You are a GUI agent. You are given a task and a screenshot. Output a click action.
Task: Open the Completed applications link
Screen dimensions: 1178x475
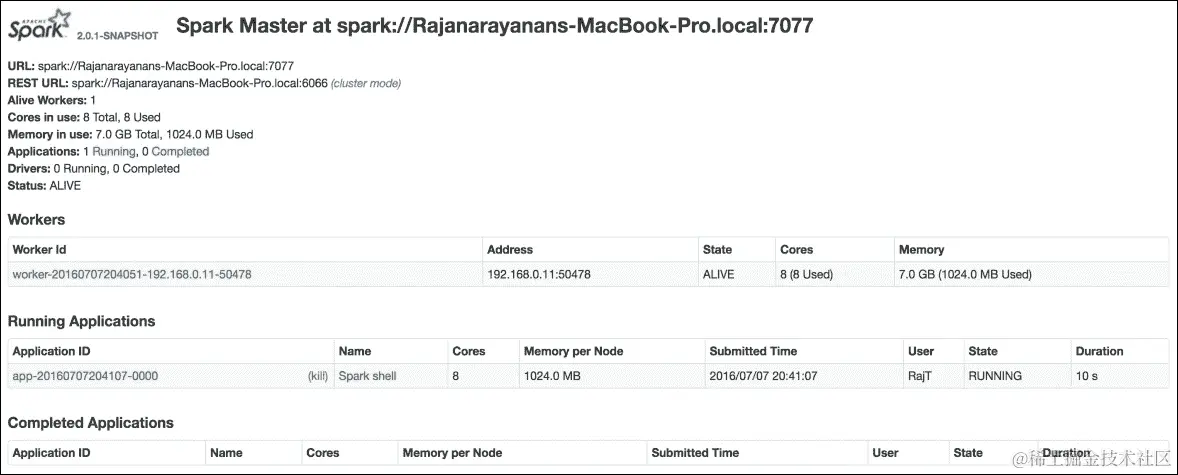(x=180, y=151)
